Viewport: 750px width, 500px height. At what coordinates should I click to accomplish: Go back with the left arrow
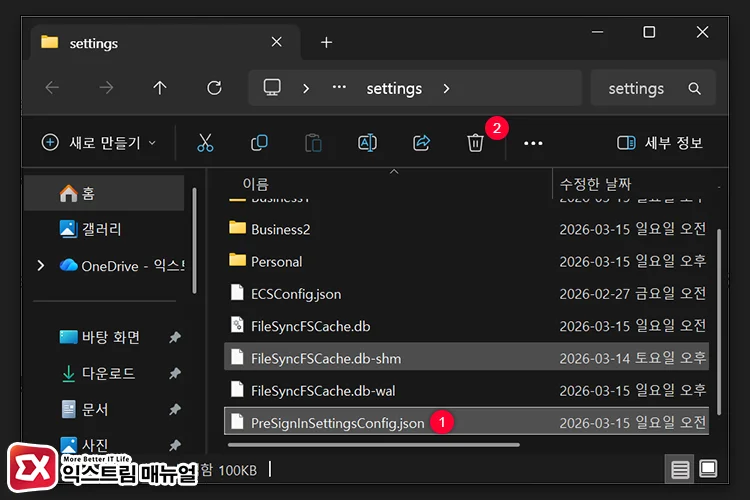[x=52, y=88]
